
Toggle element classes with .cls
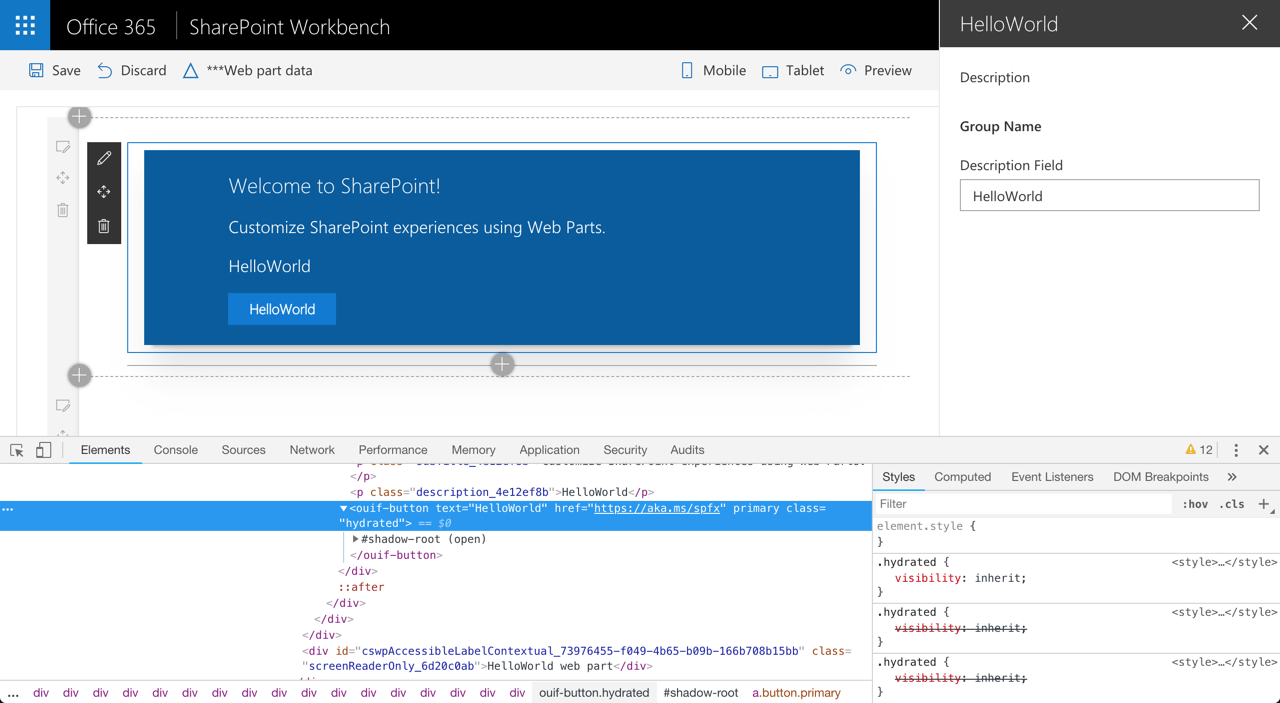(1233, 504)
